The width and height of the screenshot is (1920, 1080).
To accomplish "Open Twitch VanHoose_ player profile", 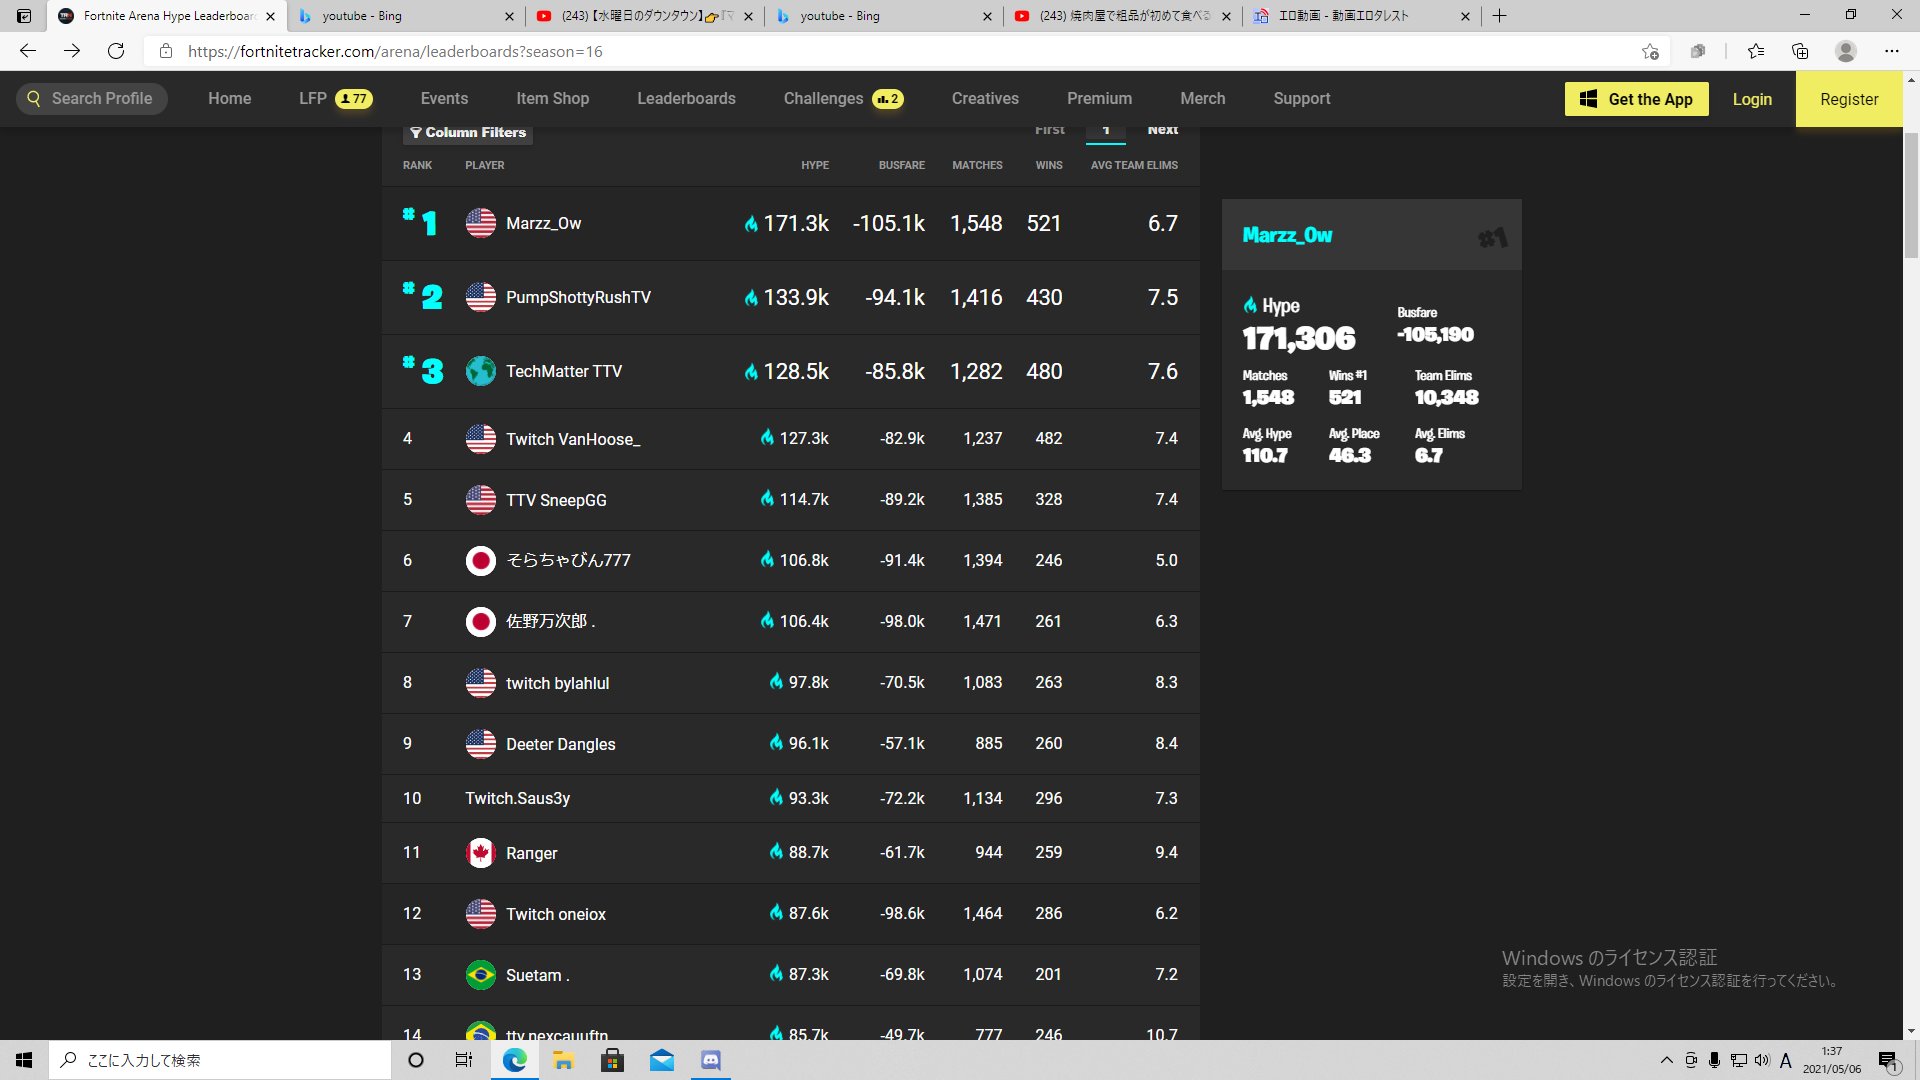I will (573, 439).
